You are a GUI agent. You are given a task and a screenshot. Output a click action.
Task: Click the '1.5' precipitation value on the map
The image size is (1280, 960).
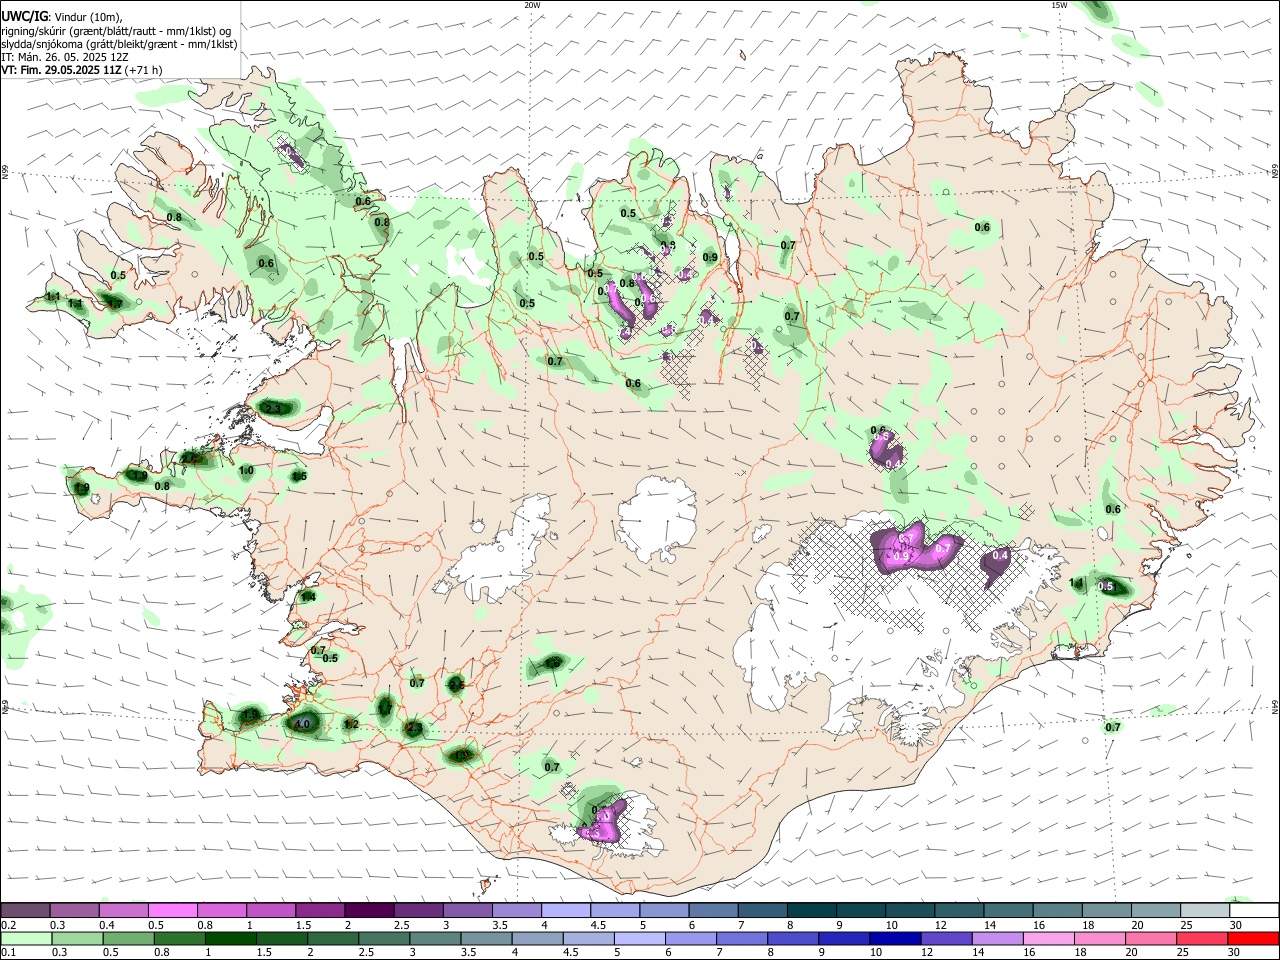[299, 476]
